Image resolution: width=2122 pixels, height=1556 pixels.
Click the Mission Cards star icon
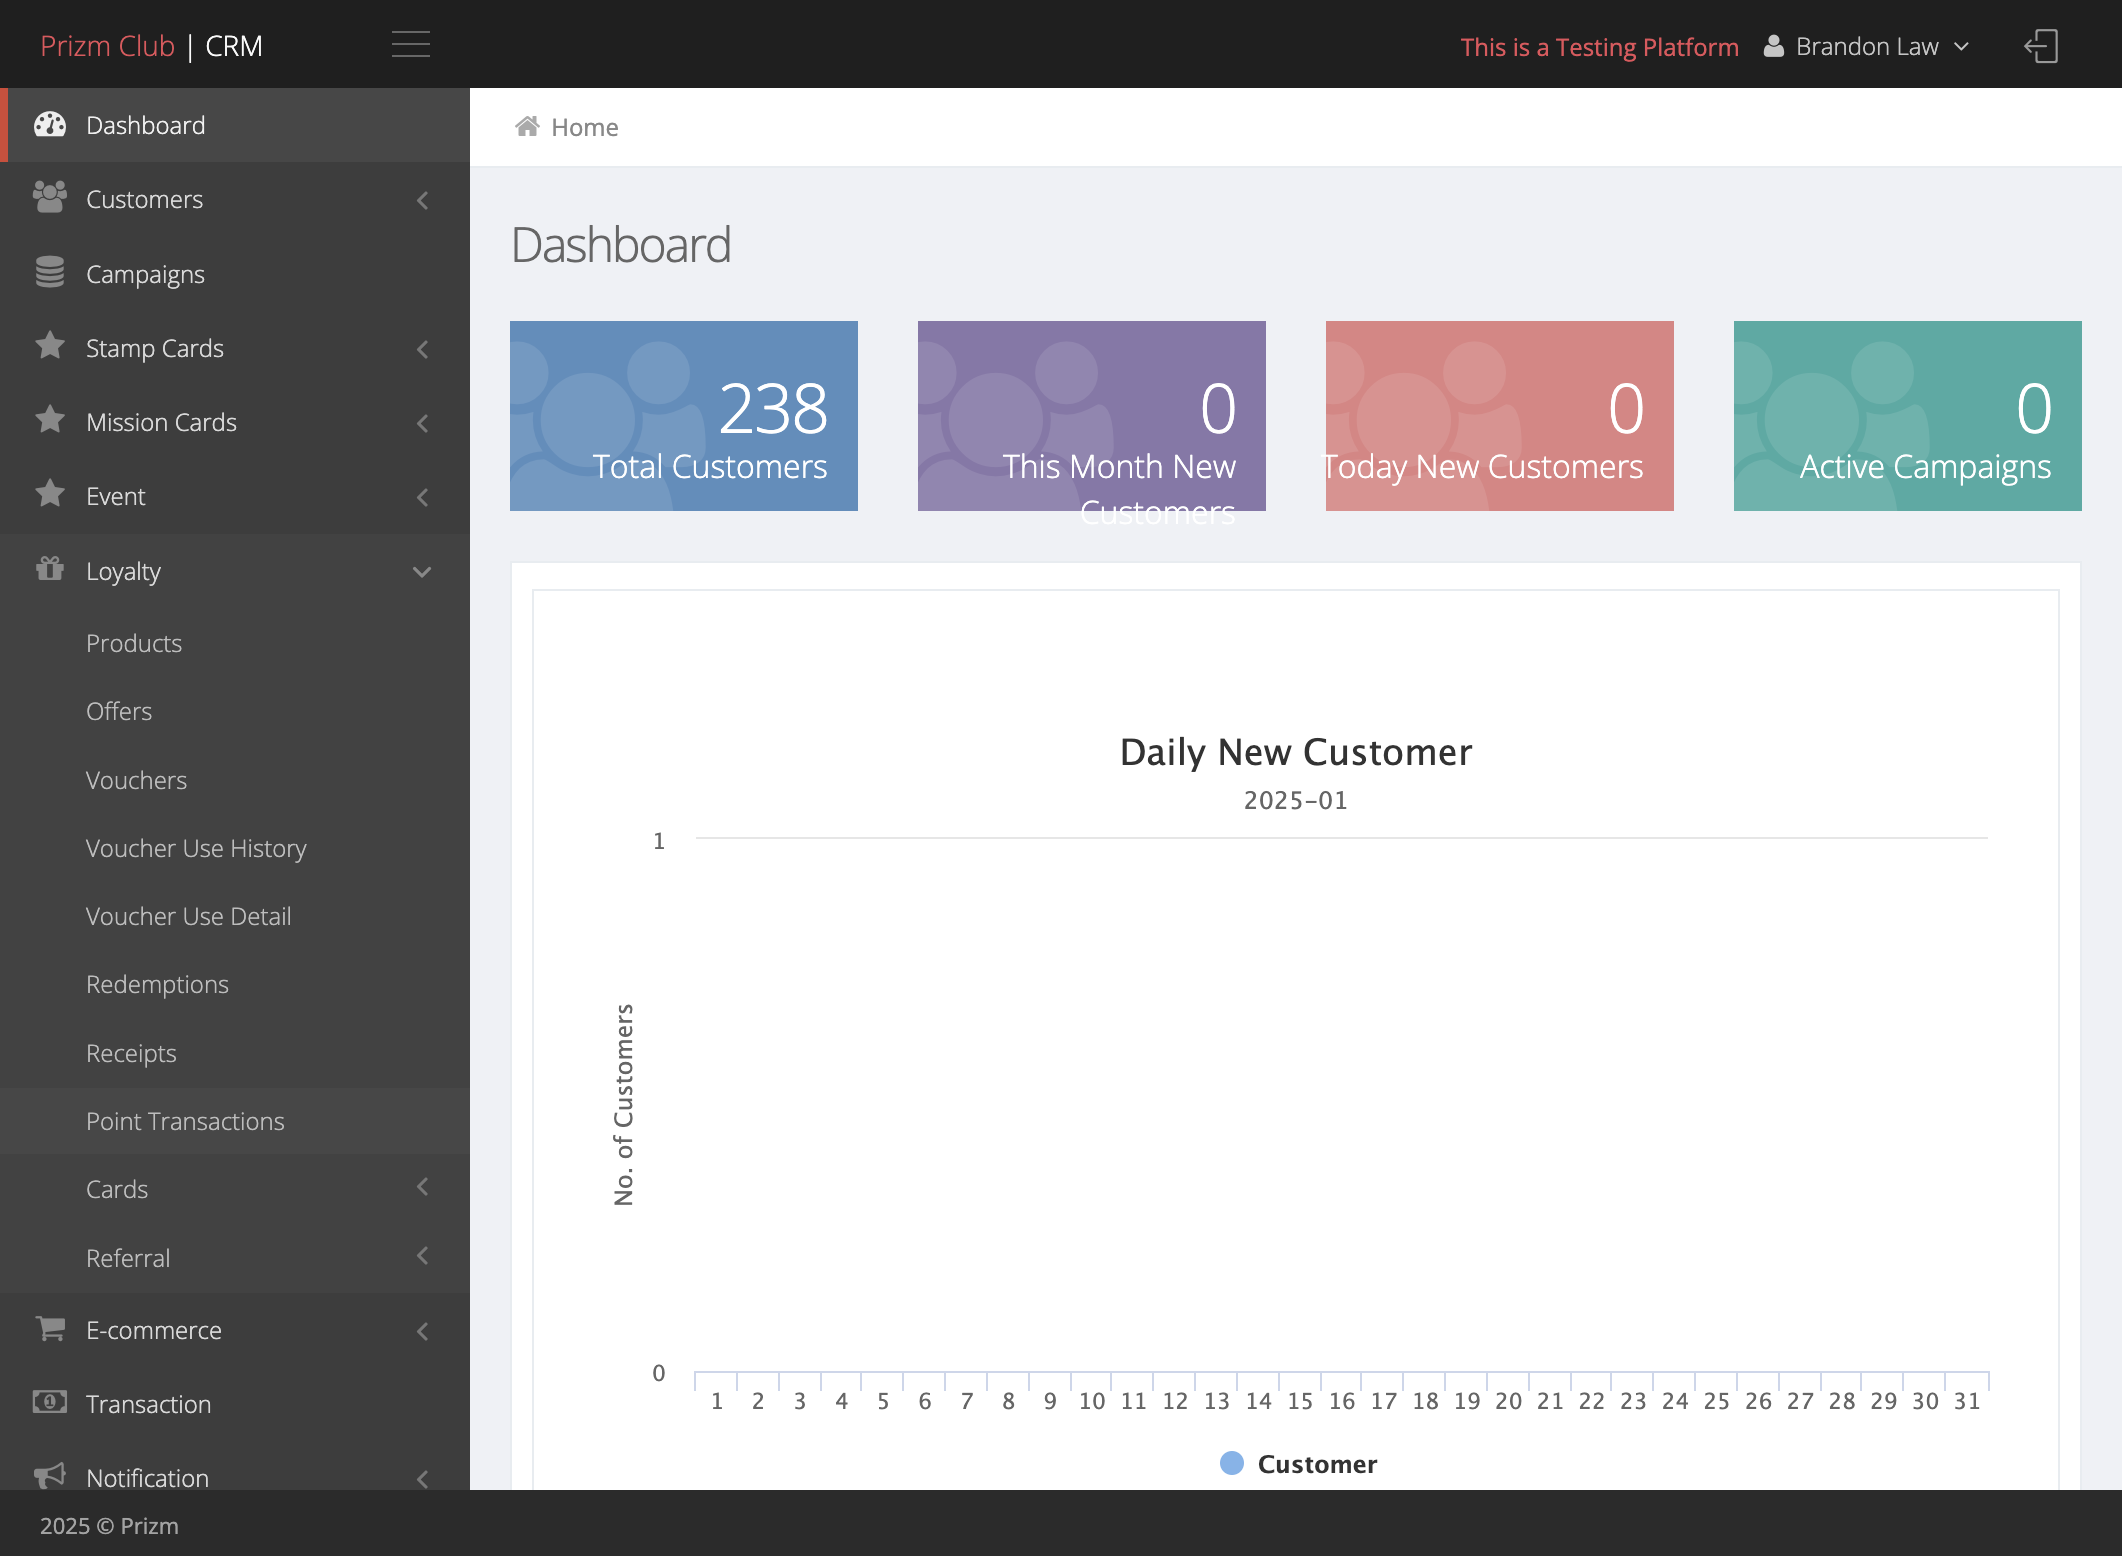(x=50, y=420)
